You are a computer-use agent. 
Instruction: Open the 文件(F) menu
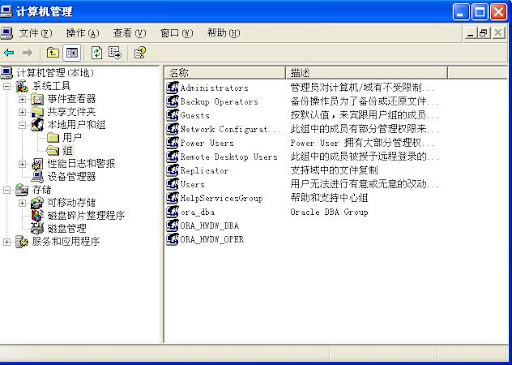click(x=35, y=33)
